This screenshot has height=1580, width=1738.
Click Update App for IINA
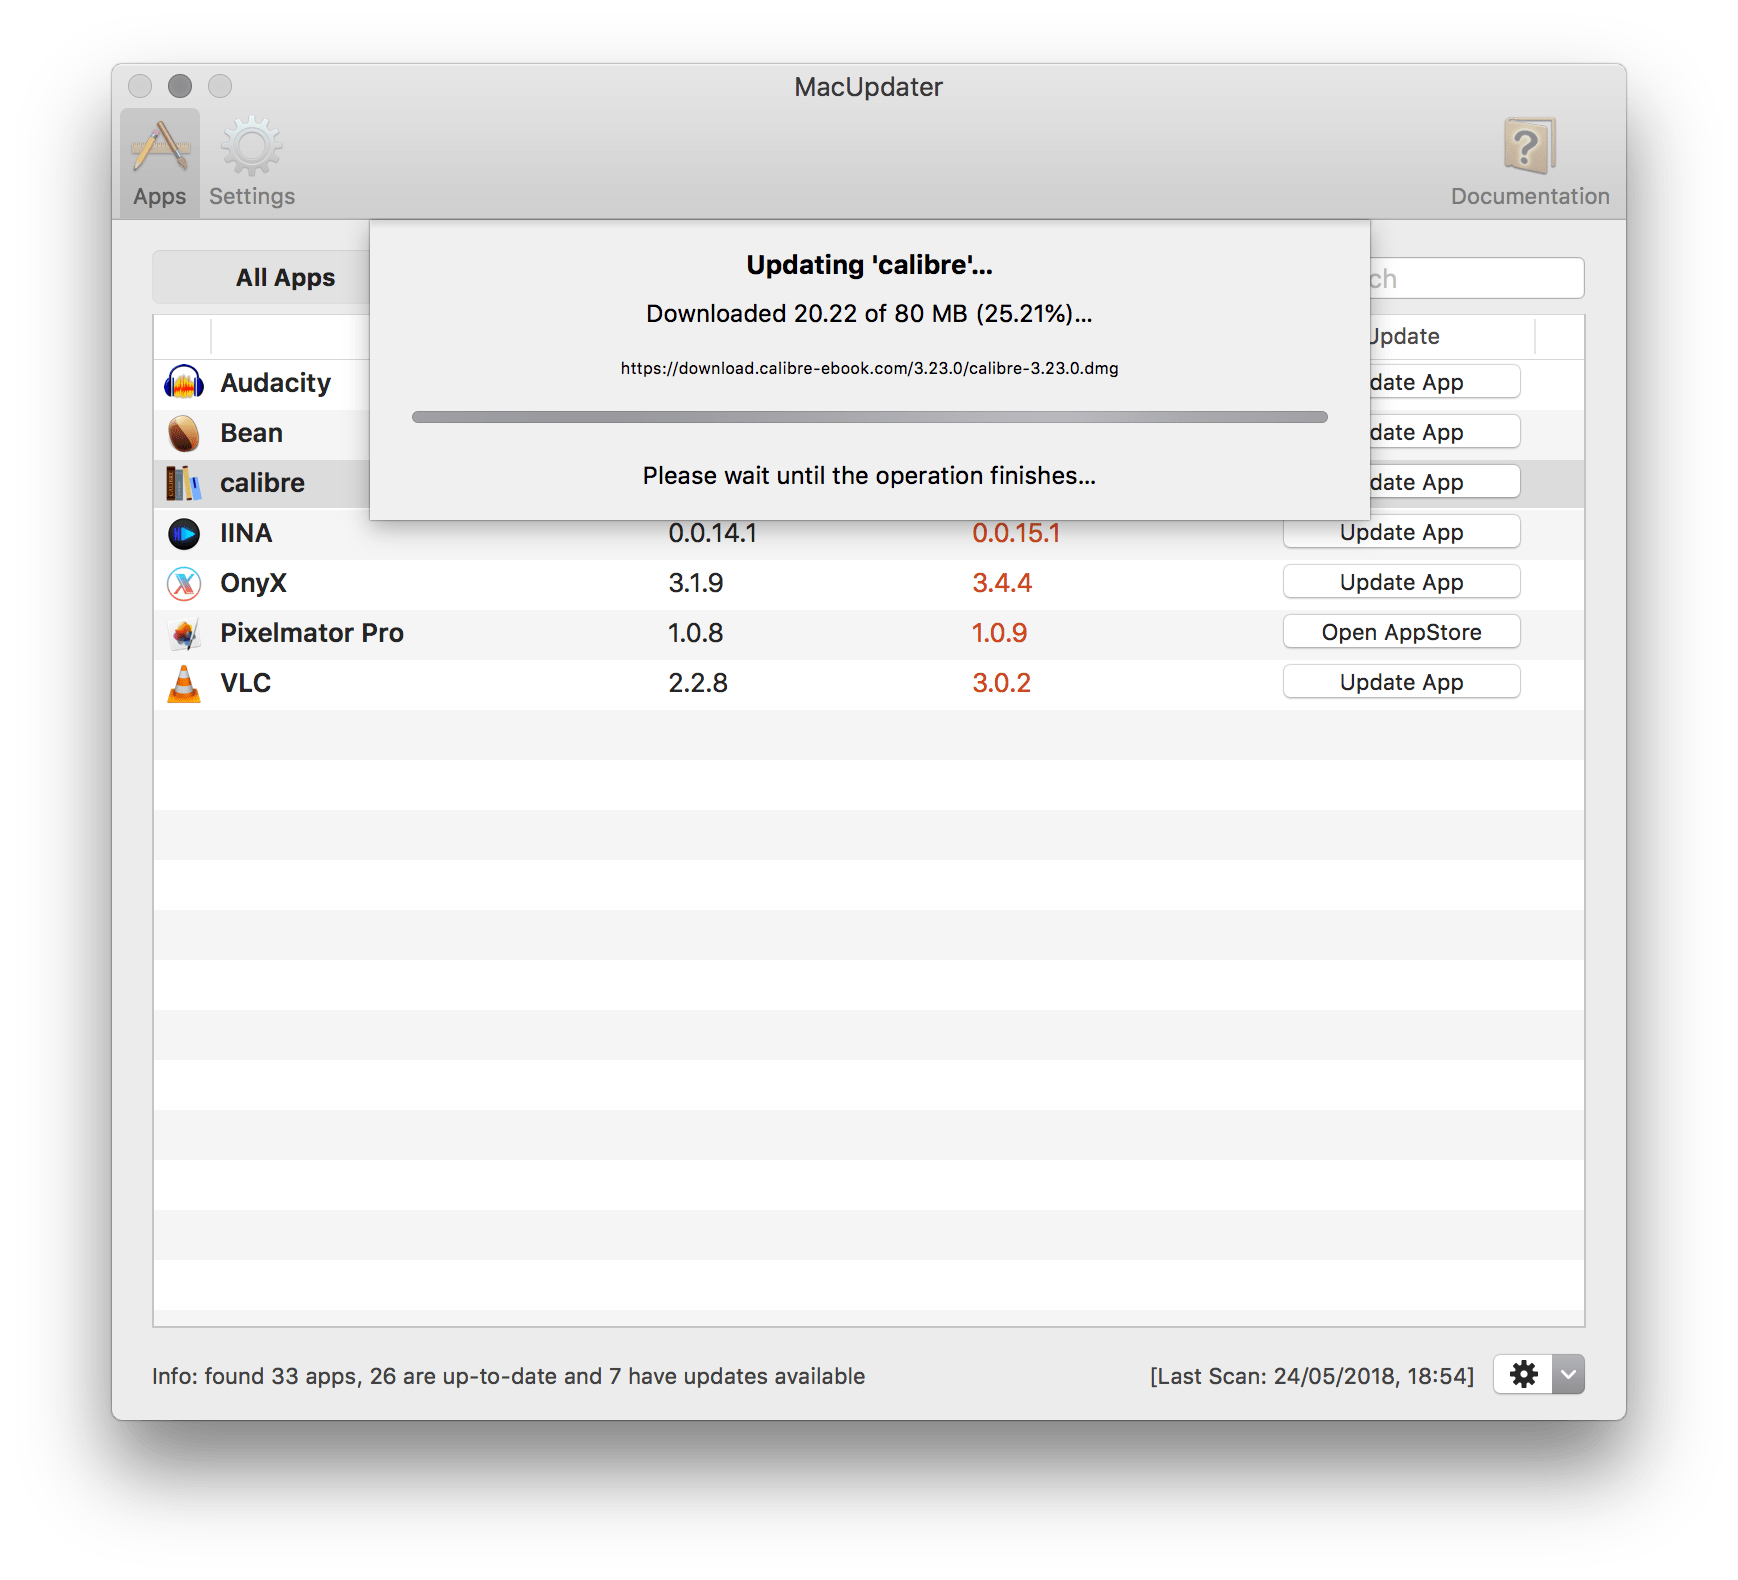pyautogui.click(x=1401, y=531)
